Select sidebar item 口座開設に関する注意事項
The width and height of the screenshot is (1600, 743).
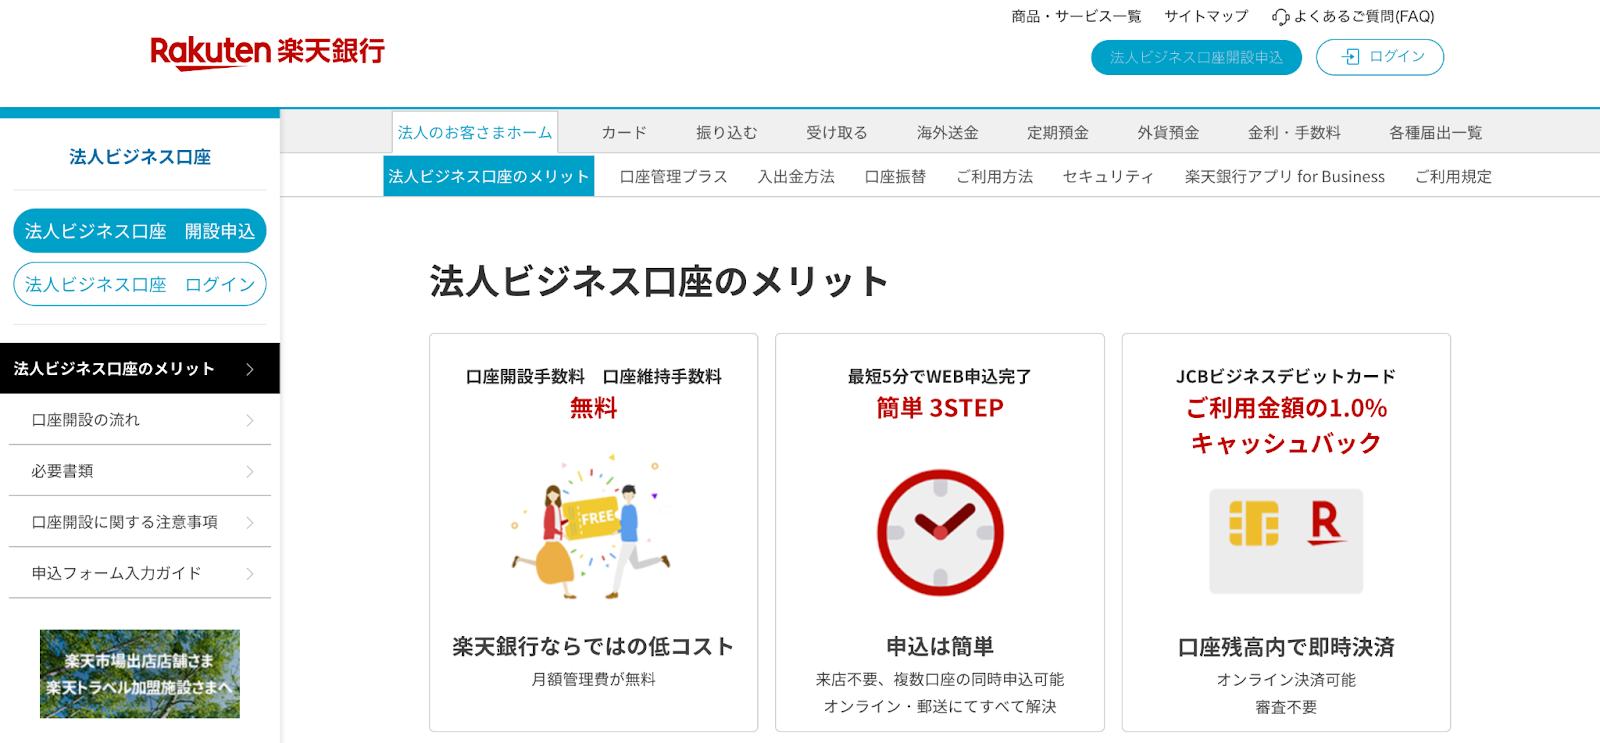140,522
